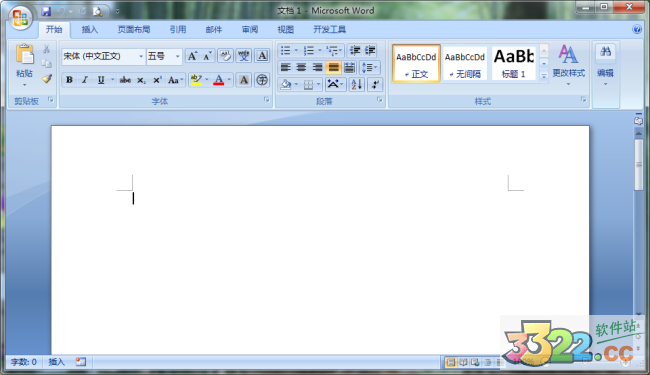
Task: Click the Office button logo
Action: (20, 18)
